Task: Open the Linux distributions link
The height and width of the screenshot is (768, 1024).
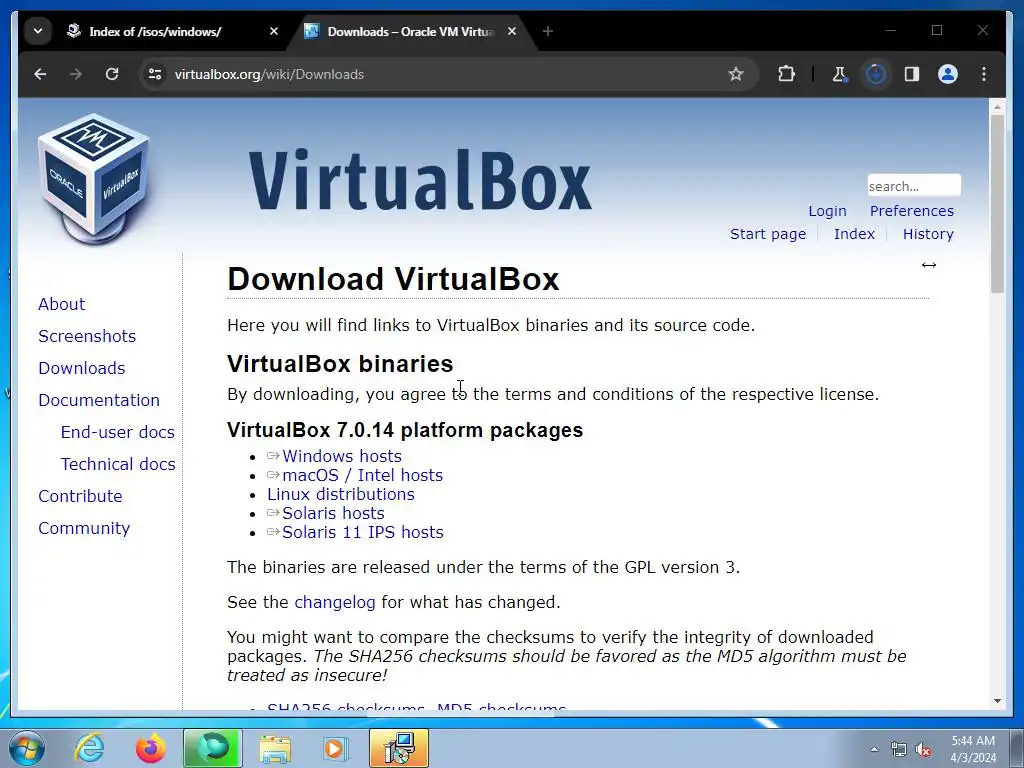Action: [x=341, y=494]
